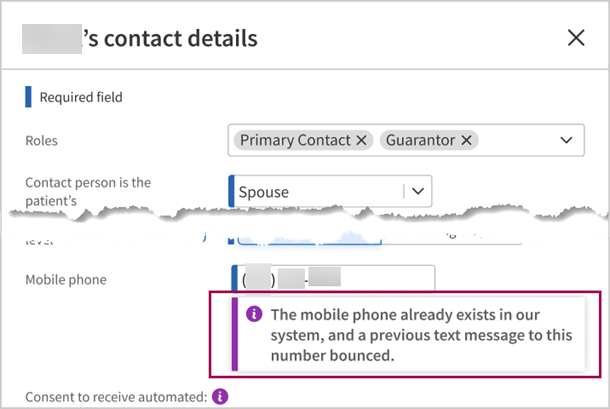Remove the Guarantor role chip

pos(466,140)
